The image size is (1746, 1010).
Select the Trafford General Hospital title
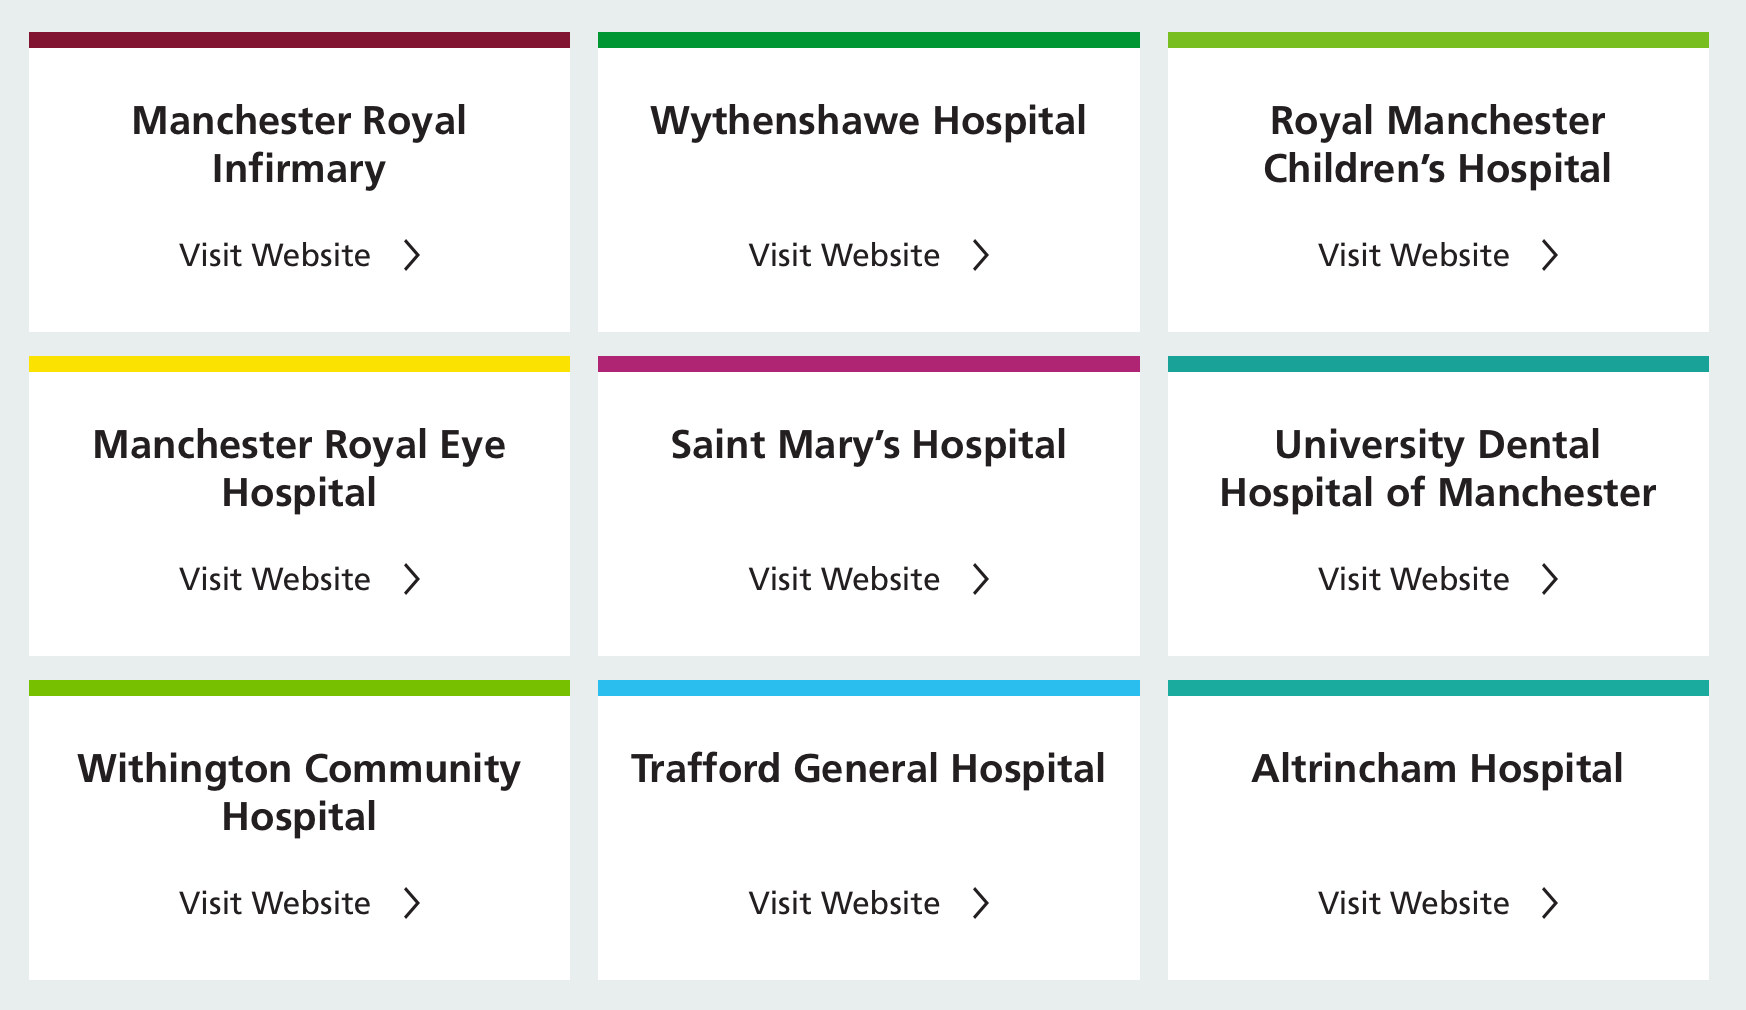point(868,769)
